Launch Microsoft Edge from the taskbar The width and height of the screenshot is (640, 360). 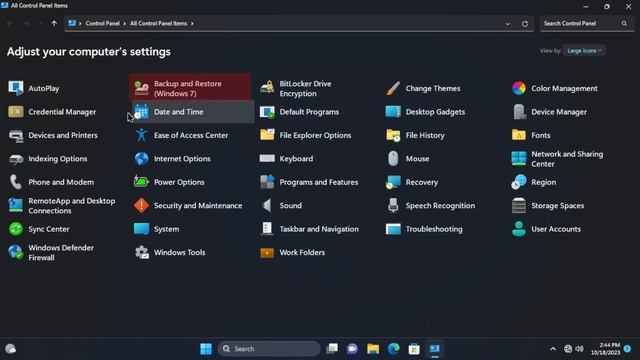click(x=393, y=349)
